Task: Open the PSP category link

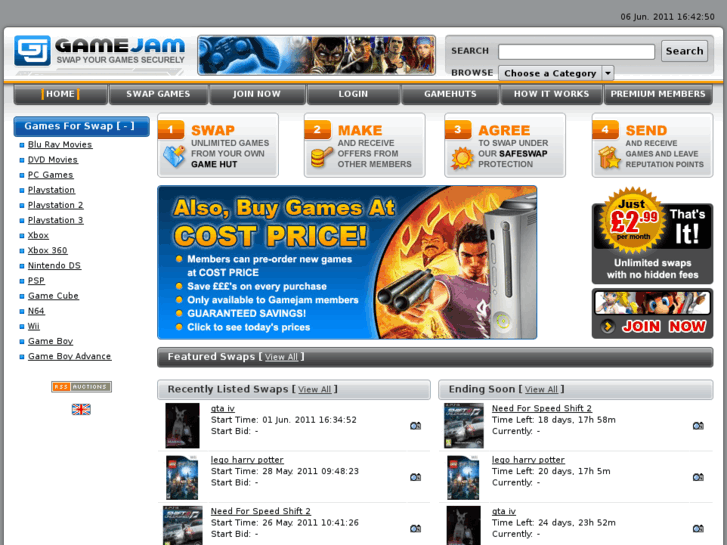Action: point(36,281)
